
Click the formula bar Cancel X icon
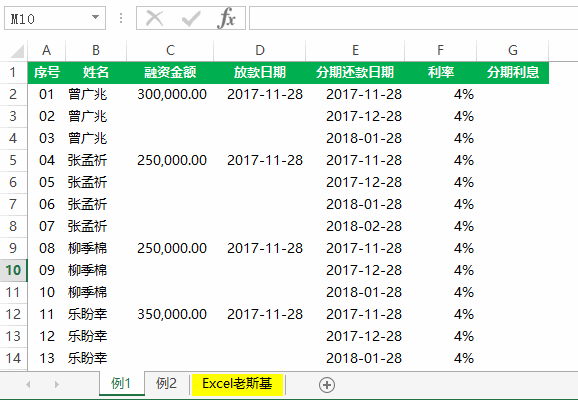click(x=155, y=18)
